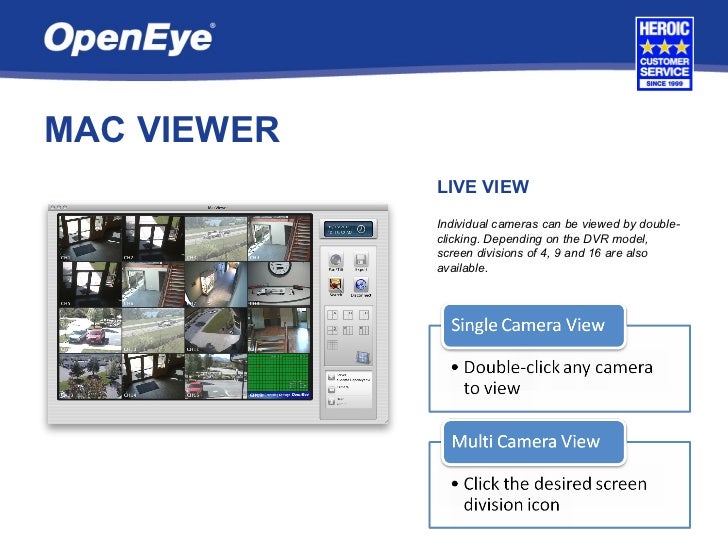This screenshot has width=728, height=546.
Task: Select the wall clock camera tile
Action: click(x=279, y=284)
